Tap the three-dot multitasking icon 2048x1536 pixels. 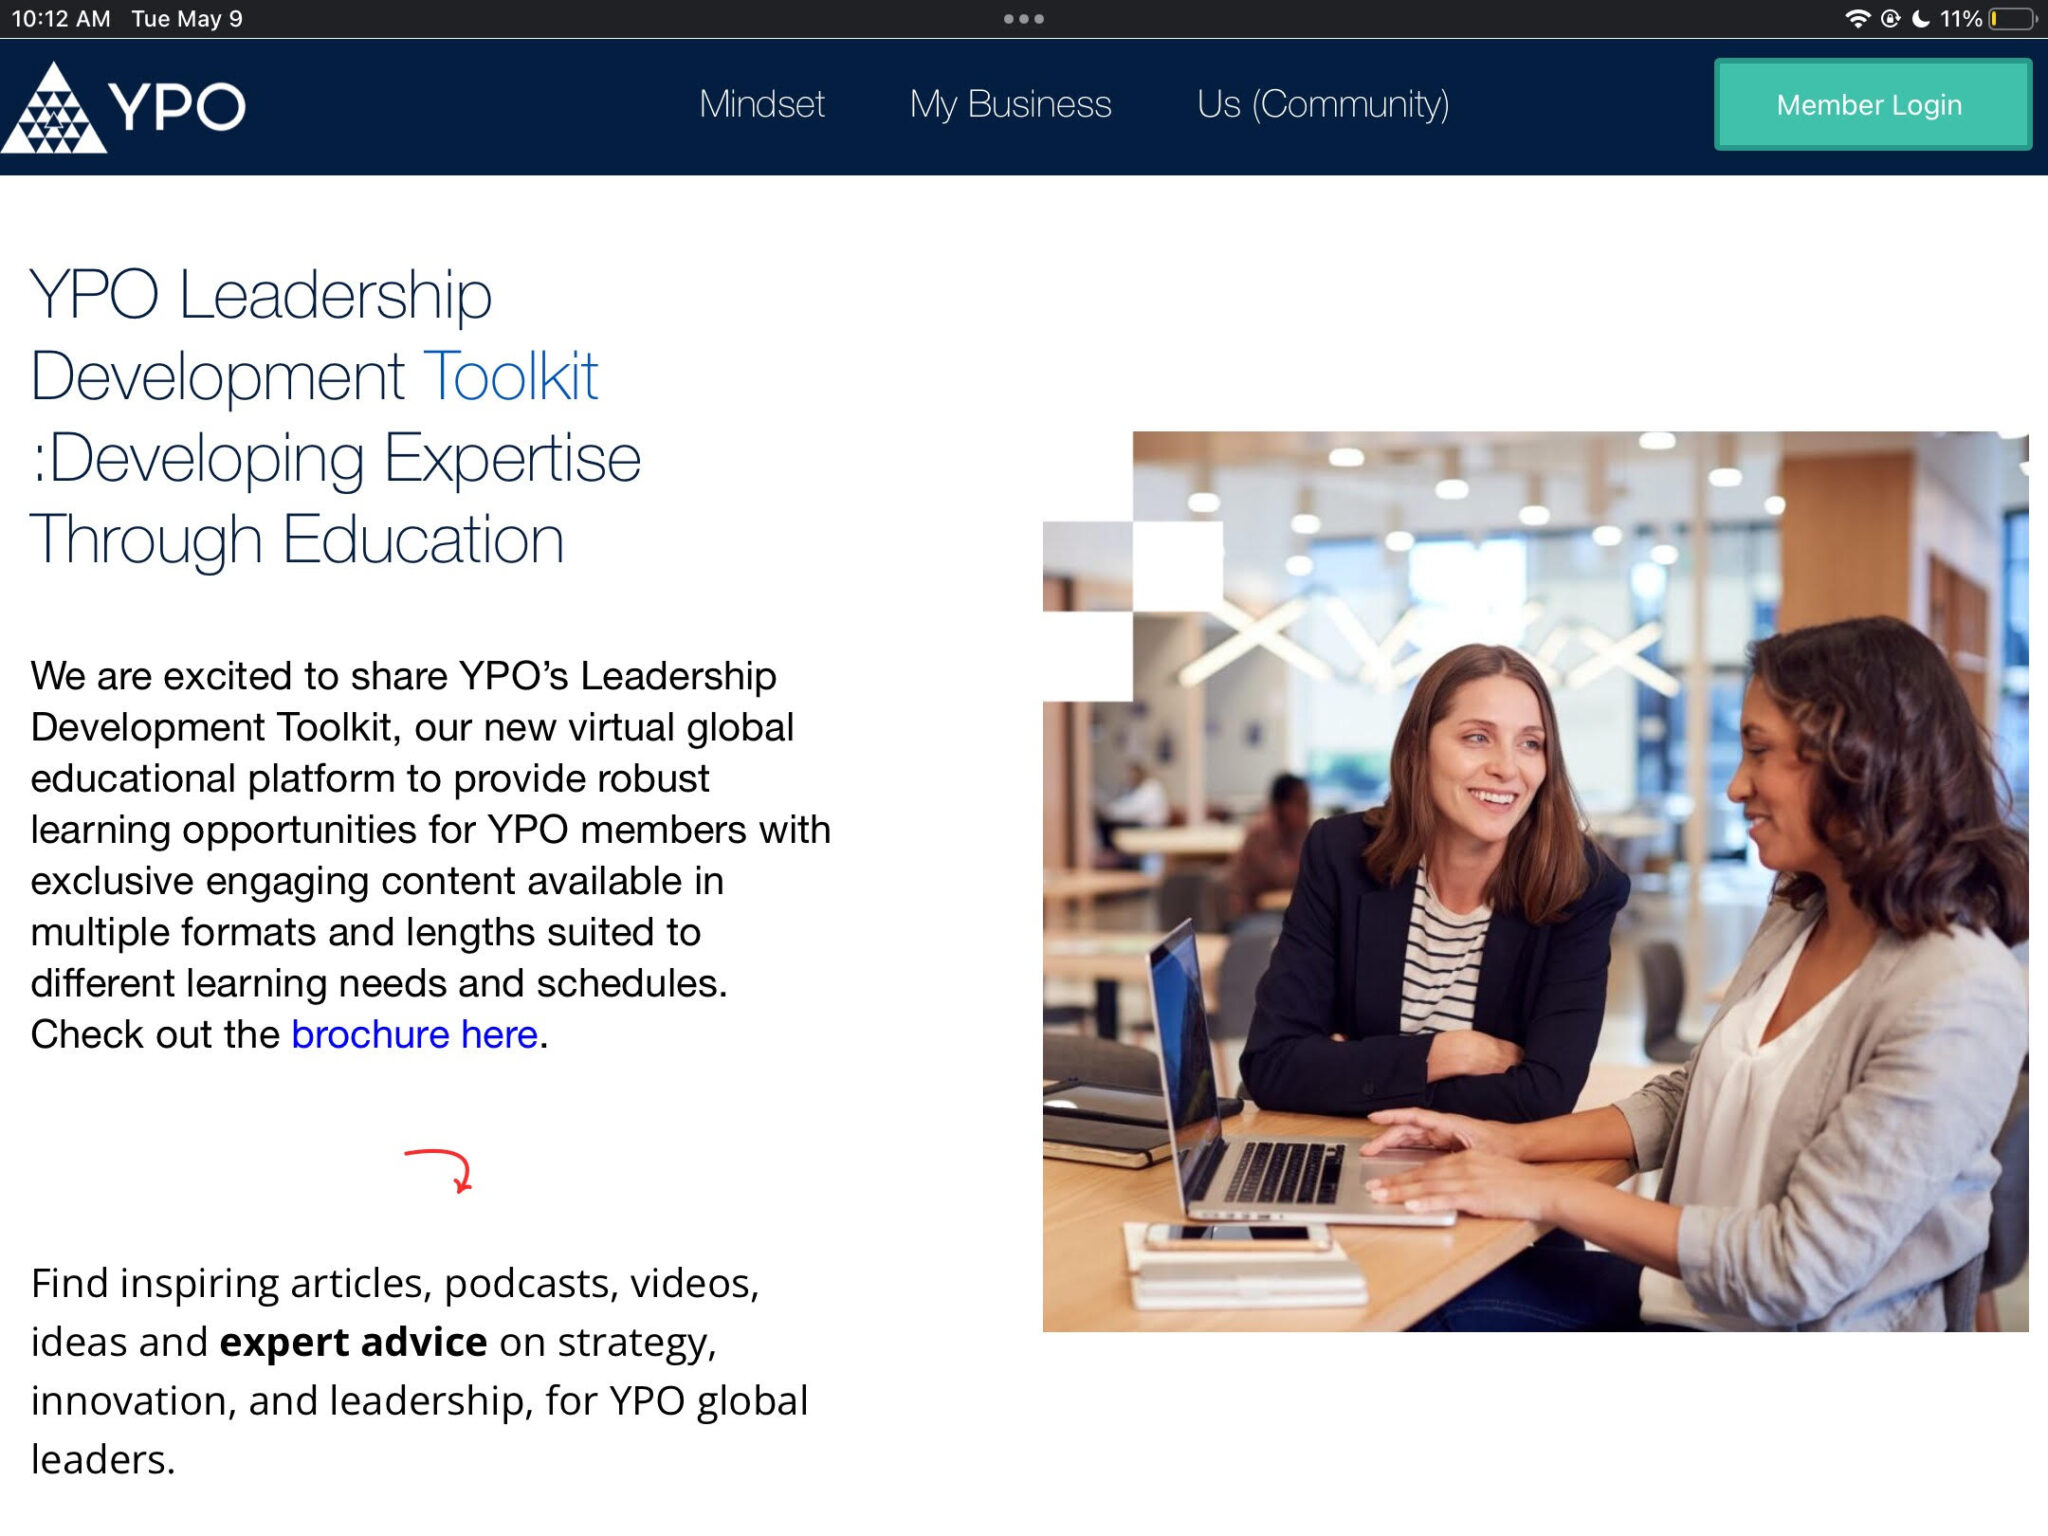(x=1024, y=19)
